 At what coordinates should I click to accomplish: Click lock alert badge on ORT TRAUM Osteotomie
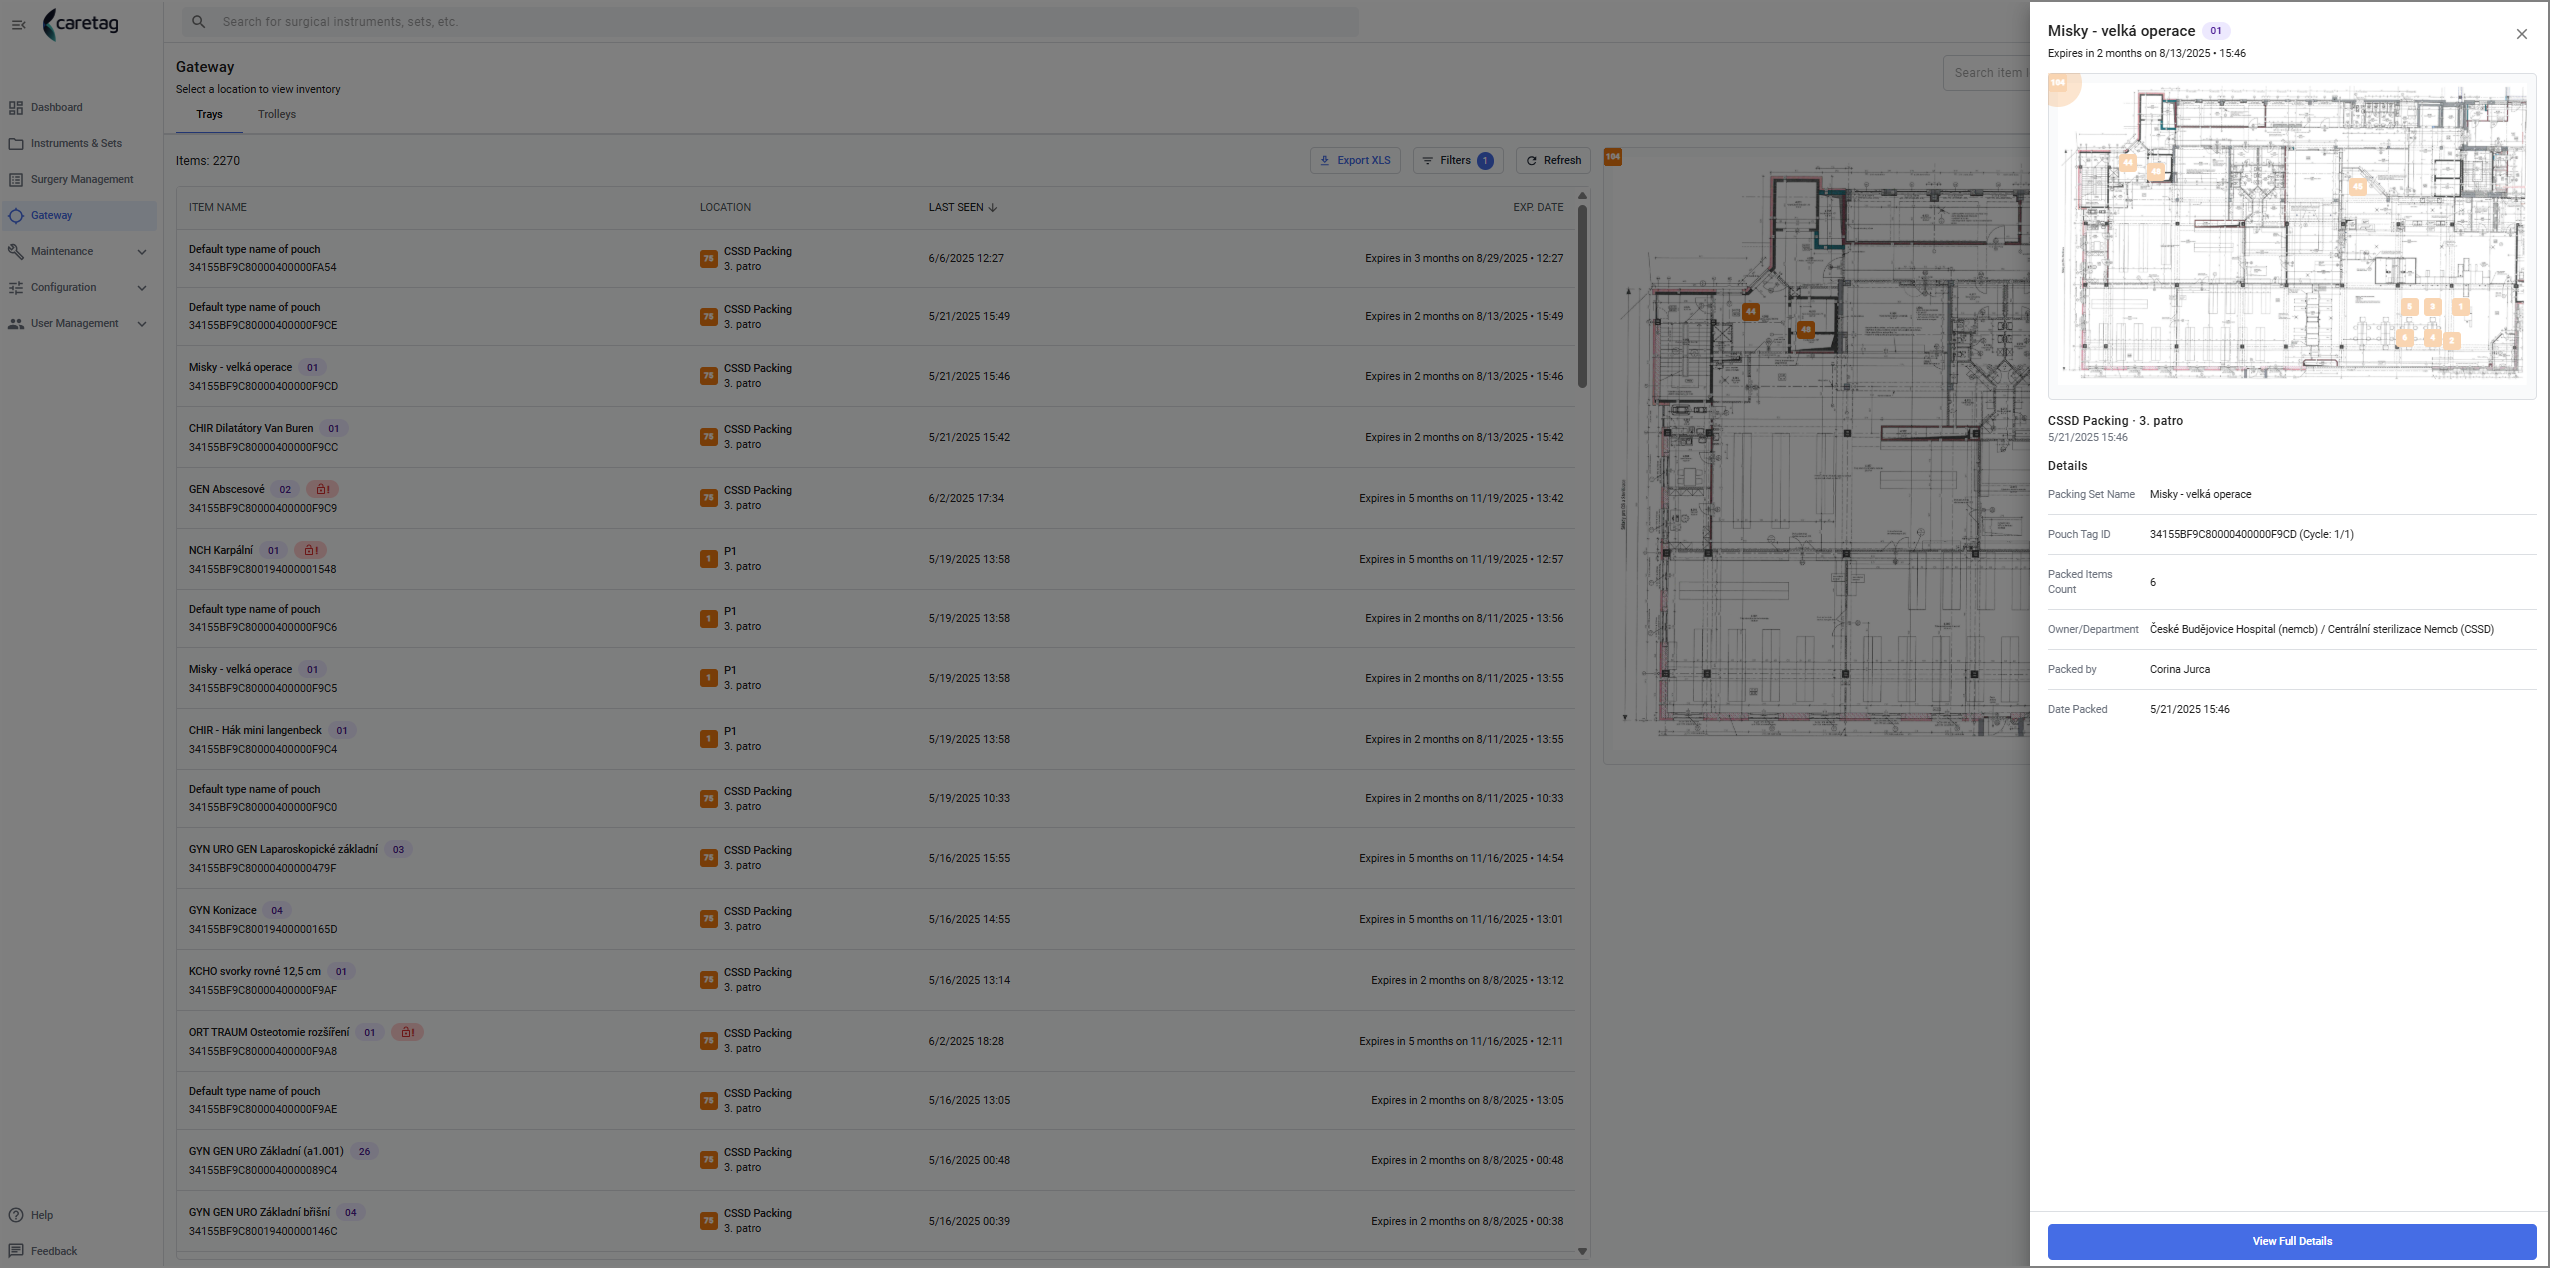(x=407, y=1032)
